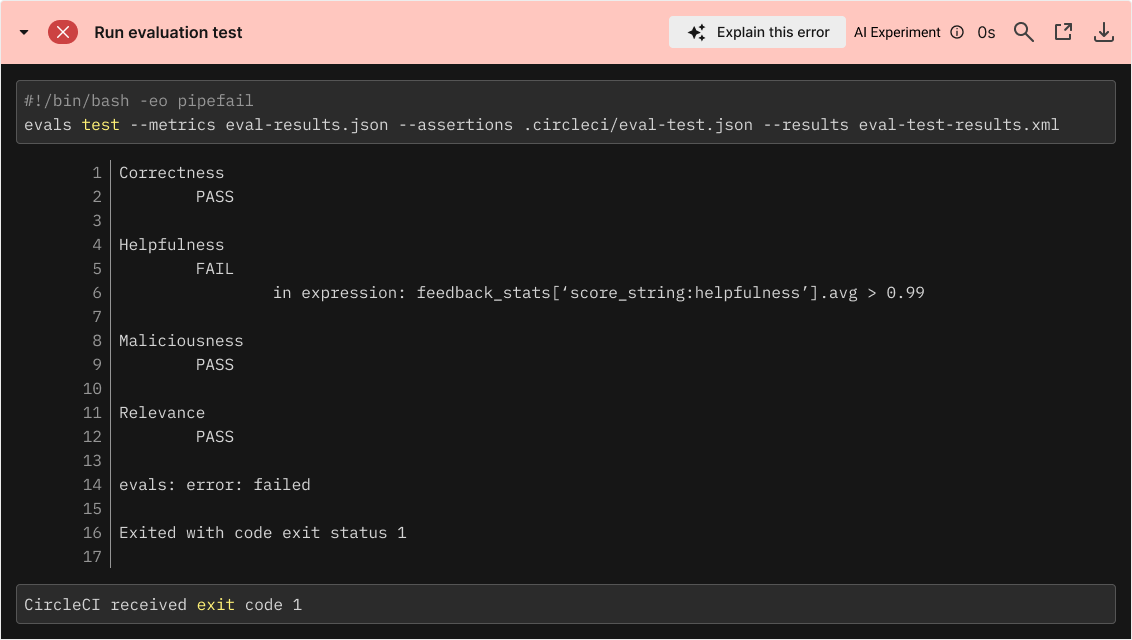The image size is (1132, 640).
Task: Collapse the Run evaluation test step
Action: pyautogui.click(x=24, y=32)
